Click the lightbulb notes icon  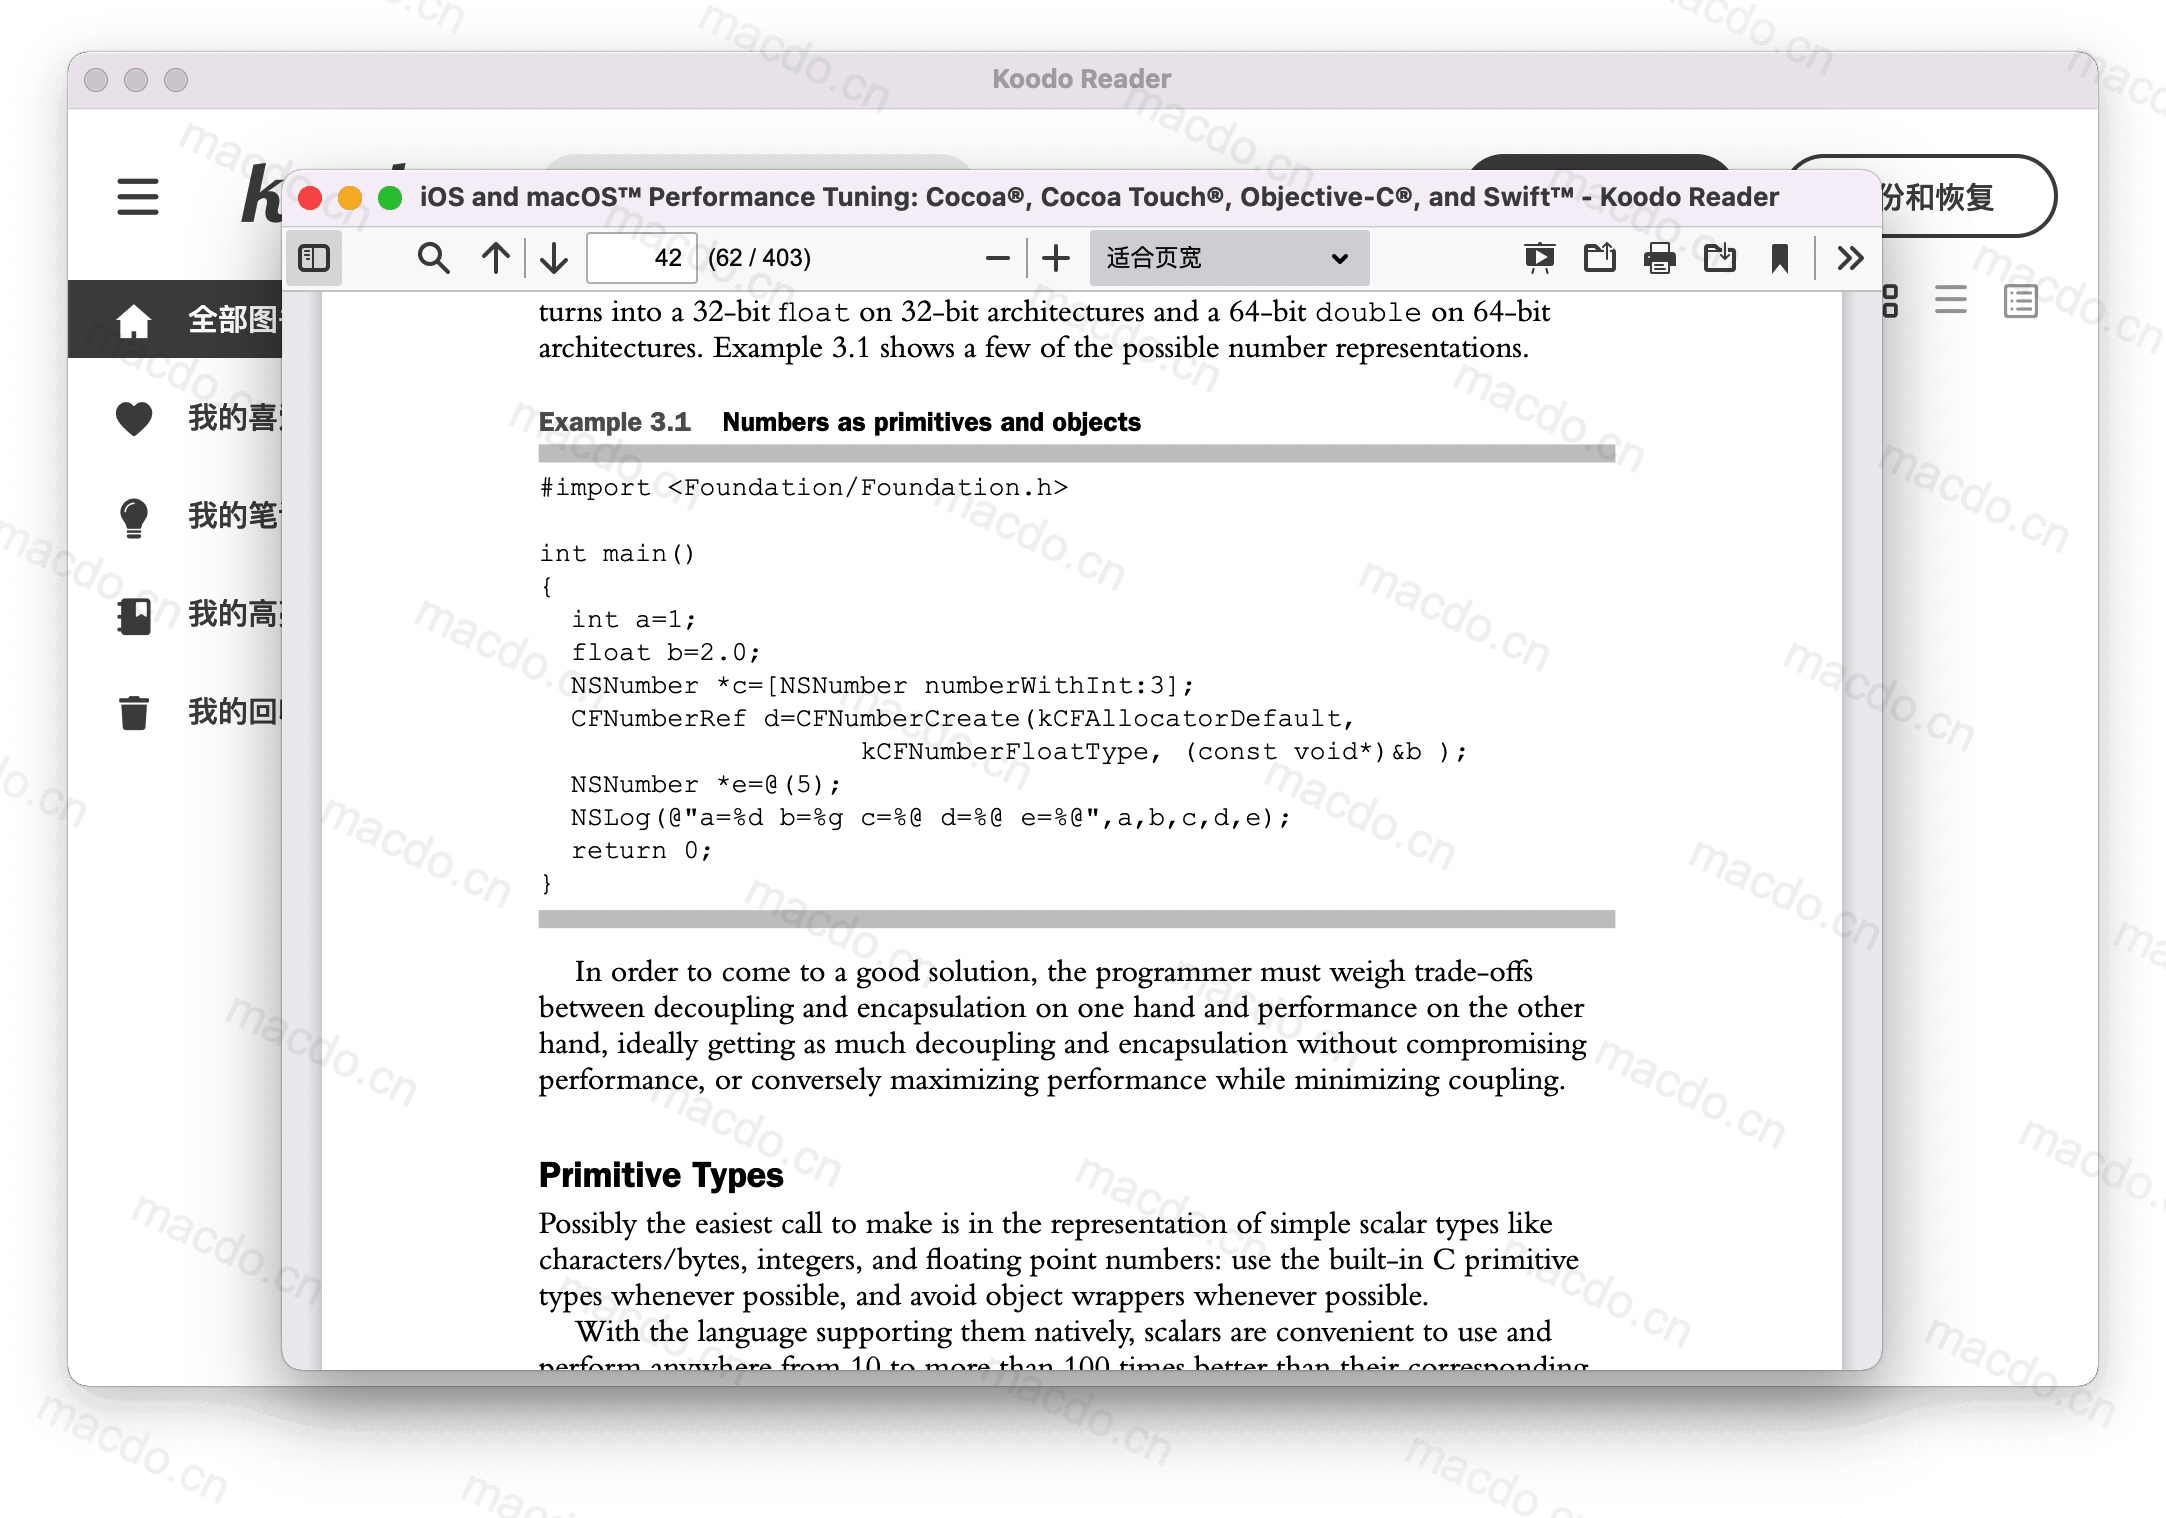click(x=134, y=518)
